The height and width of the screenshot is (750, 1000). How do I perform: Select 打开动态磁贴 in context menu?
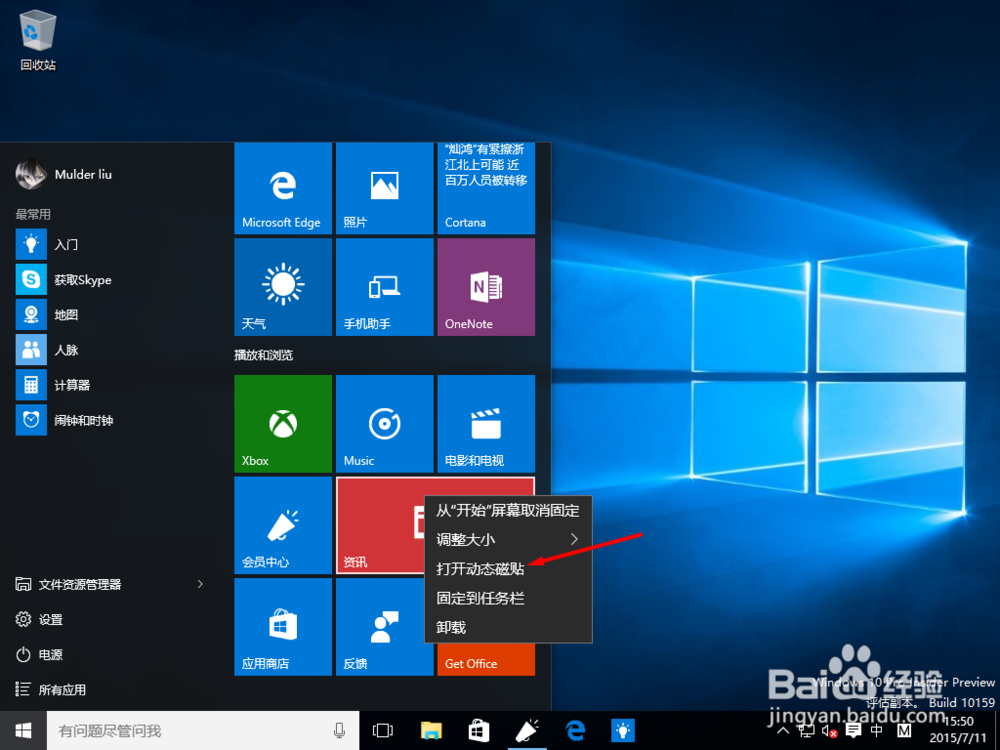pos(508,569)
